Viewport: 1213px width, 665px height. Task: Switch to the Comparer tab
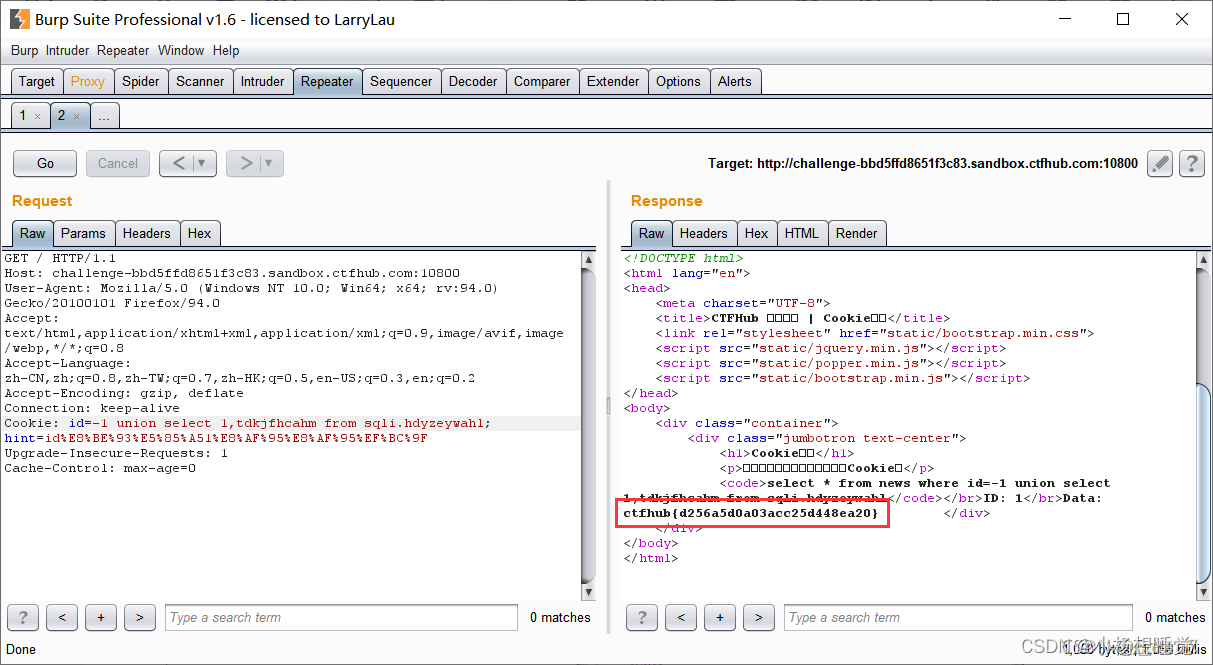(x=542, y=82)
